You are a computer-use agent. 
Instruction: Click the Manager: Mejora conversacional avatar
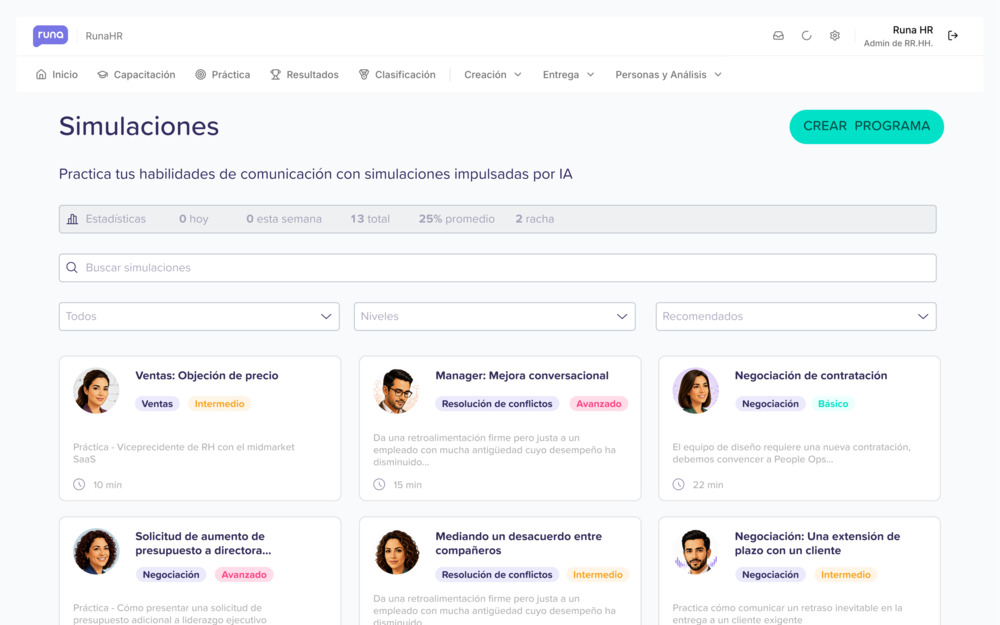396,391
